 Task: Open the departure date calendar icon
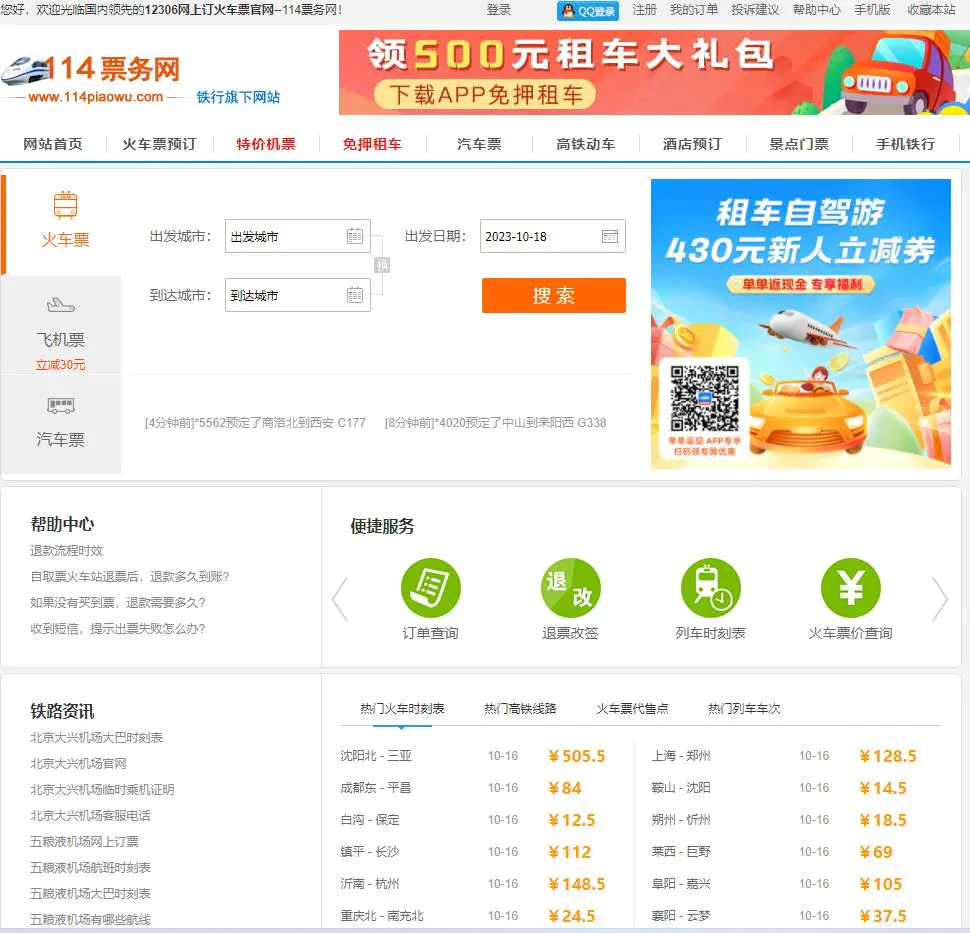coord(610,236)
